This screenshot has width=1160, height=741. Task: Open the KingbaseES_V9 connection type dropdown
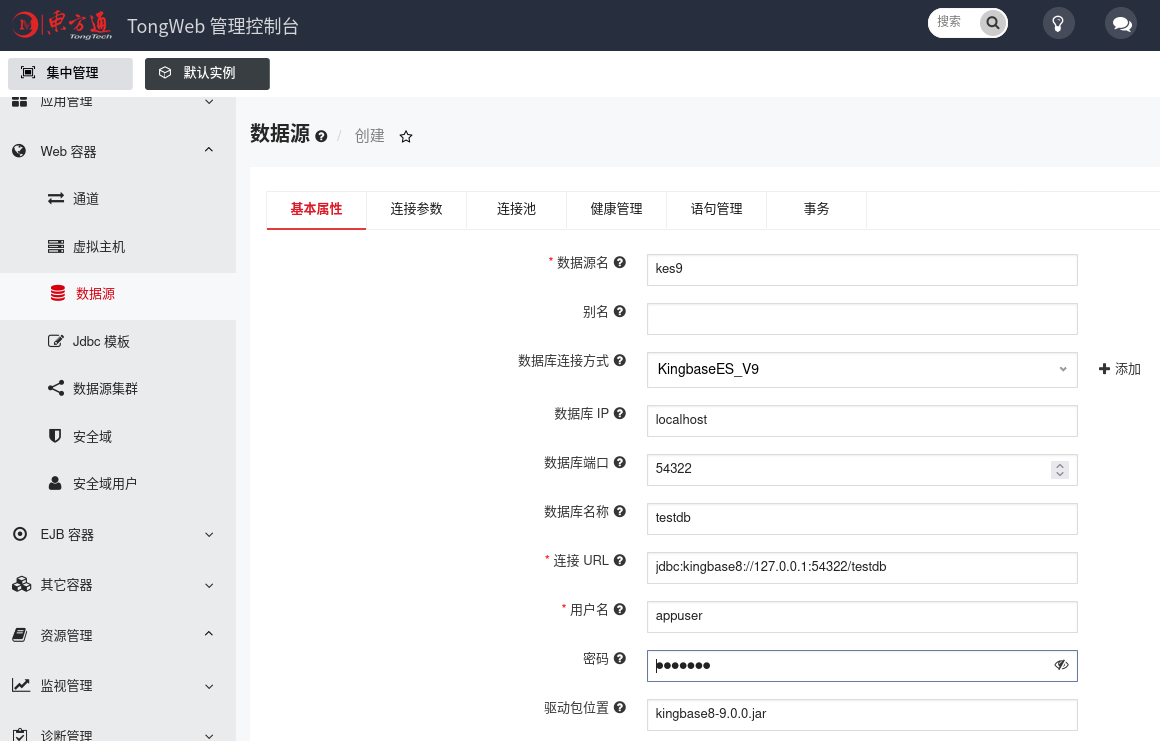[862, 370]
